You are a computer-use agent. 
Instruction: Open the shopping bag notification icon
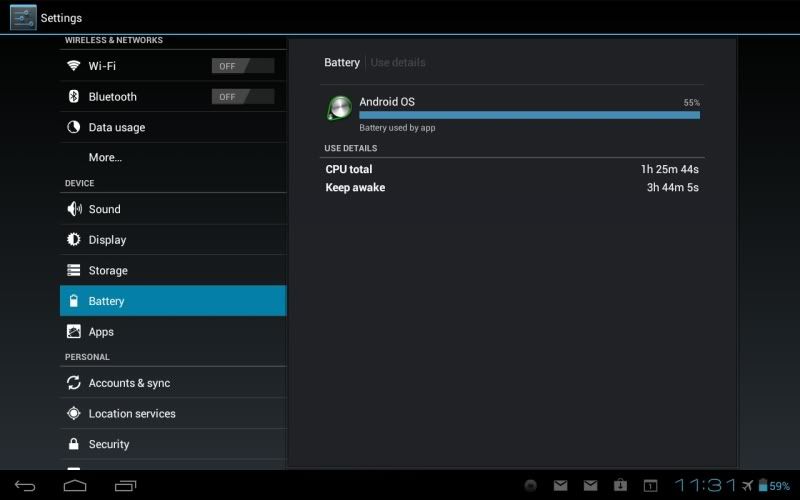620,485
